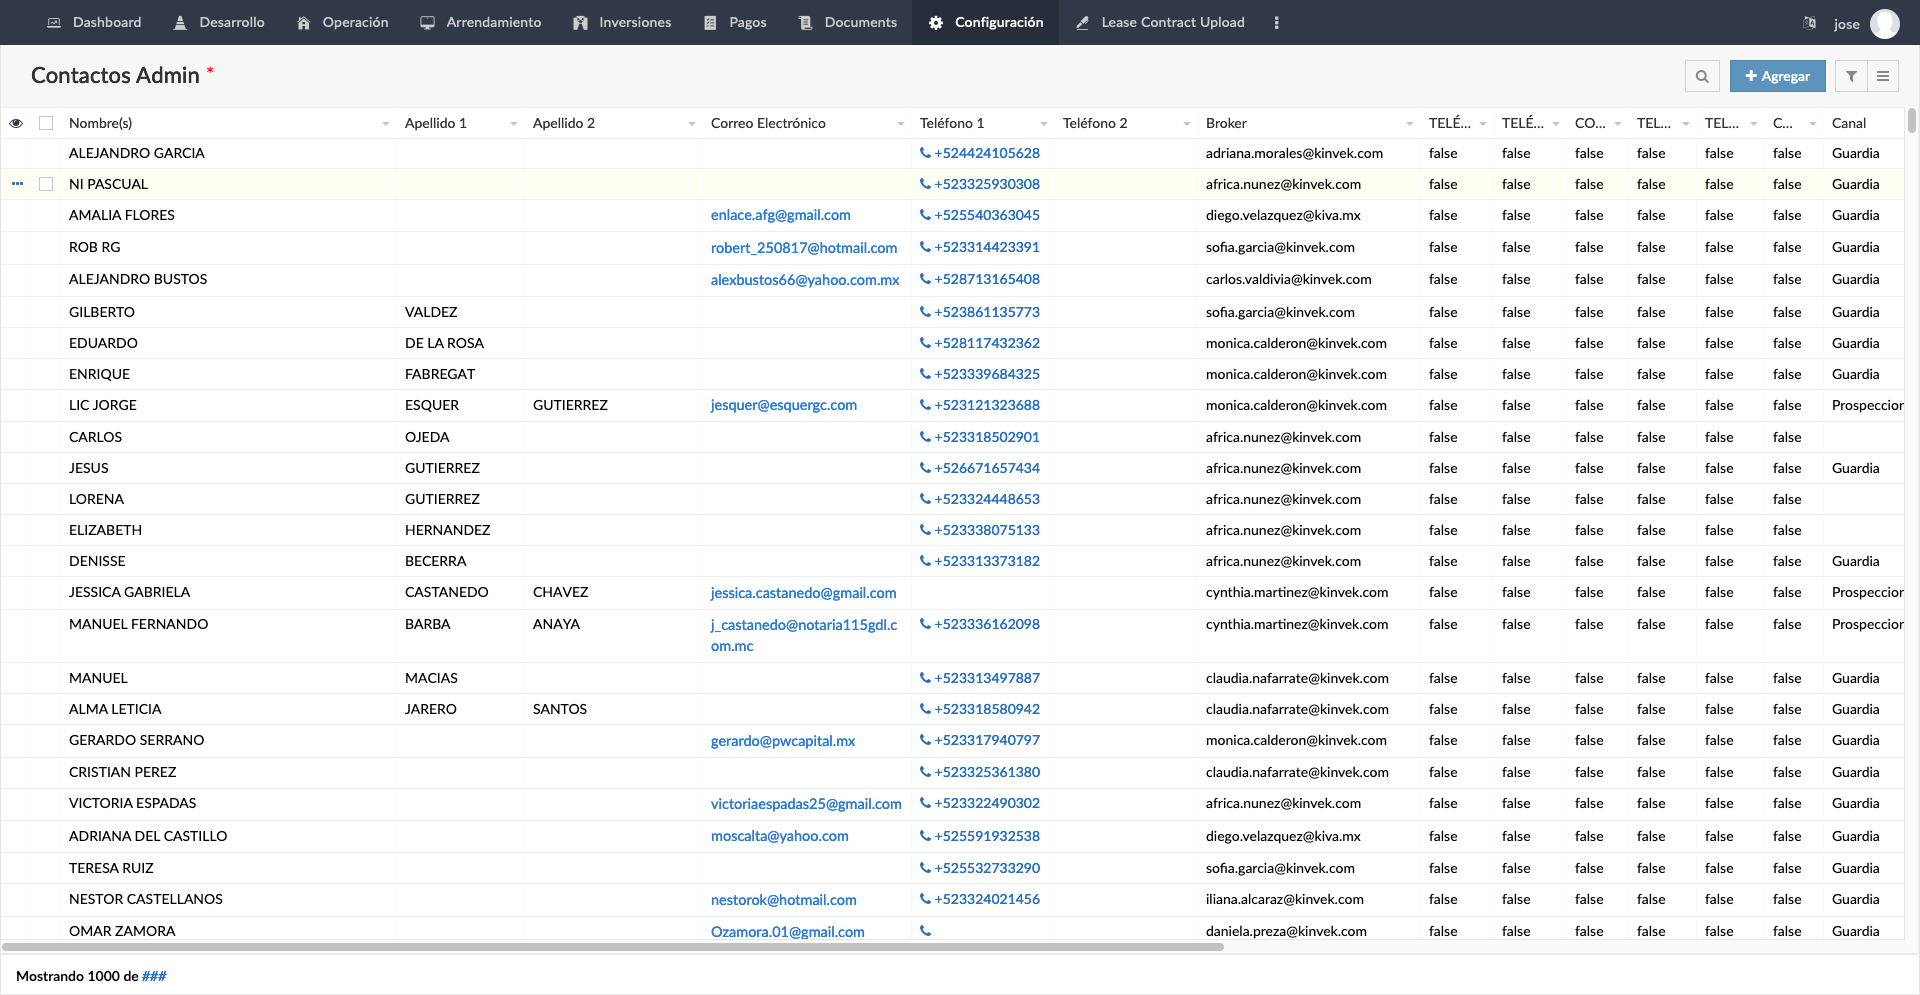The image size is (1920, 995).
Task: Select the Configuración menu
Action: tap(985, 22)
